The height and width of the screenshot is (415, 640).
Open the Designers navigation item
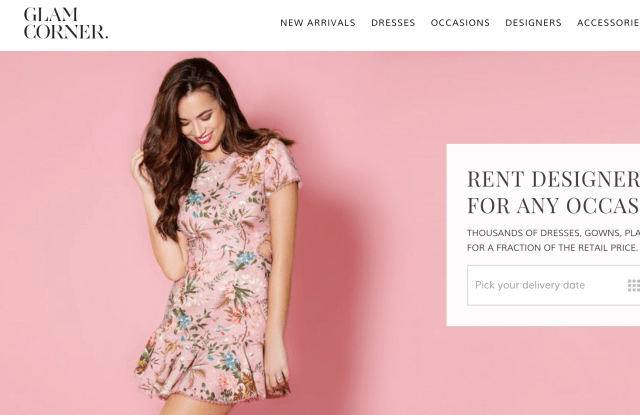(533, 23)
